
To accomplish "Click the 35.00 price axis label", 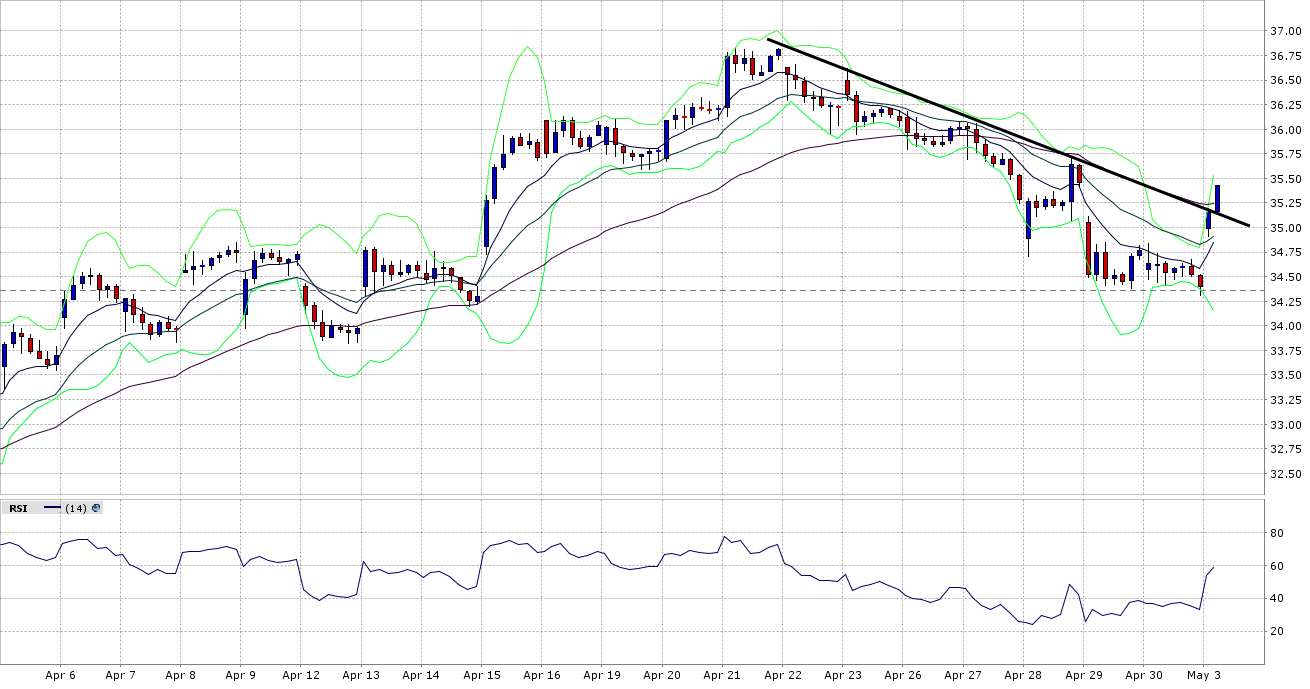I will click(1285, 228).
